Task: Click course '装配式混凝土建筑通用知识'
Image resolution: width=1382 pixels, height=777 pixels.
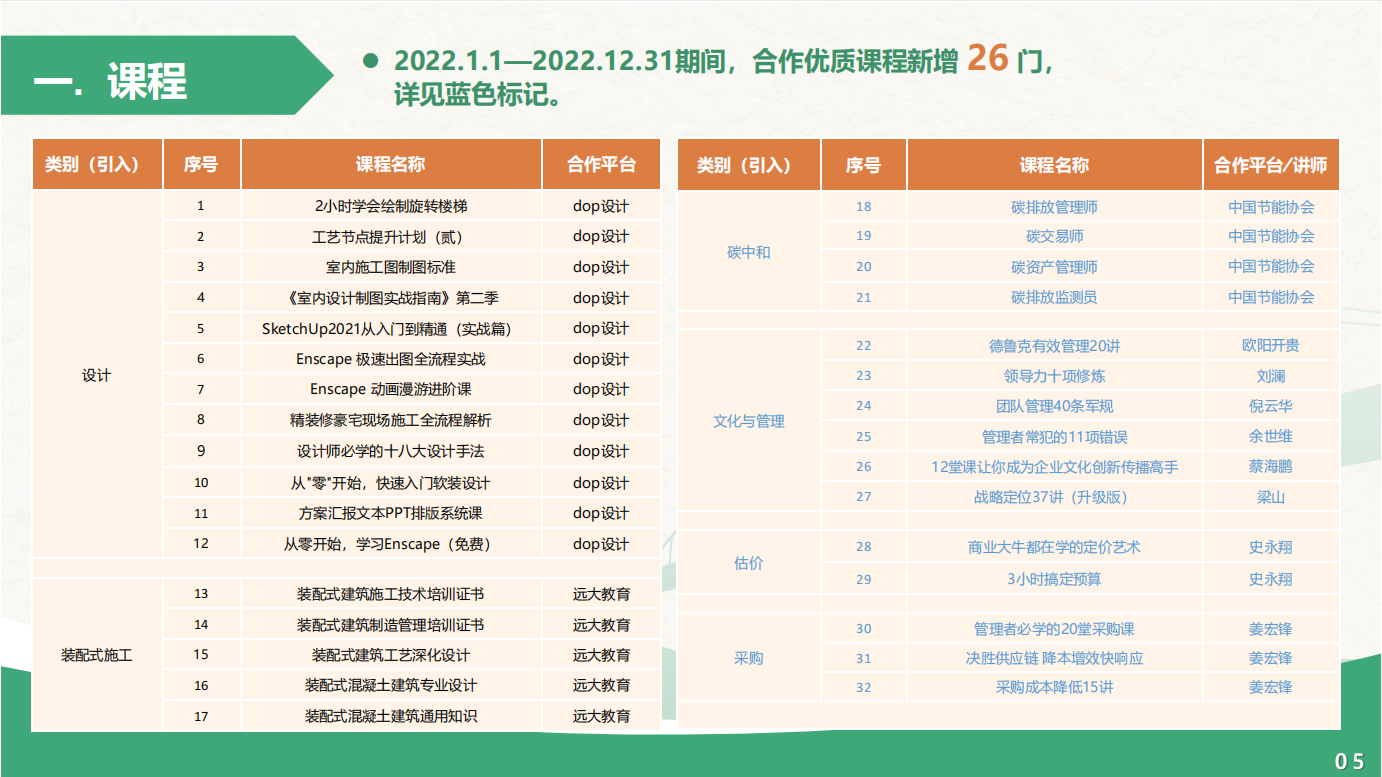Action: pos(391,716)
